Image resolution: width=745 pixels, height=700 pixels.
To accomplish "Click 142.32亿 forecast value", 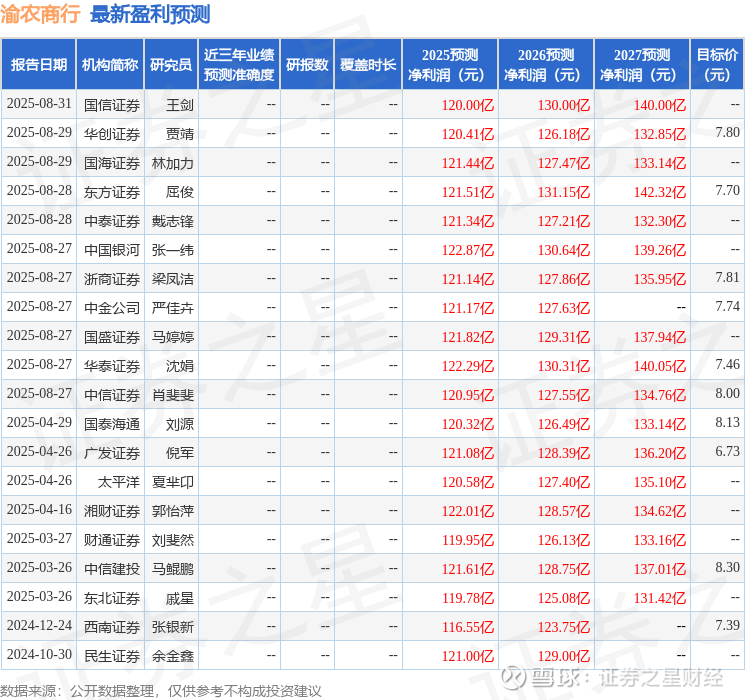I will tap(660, 192).
